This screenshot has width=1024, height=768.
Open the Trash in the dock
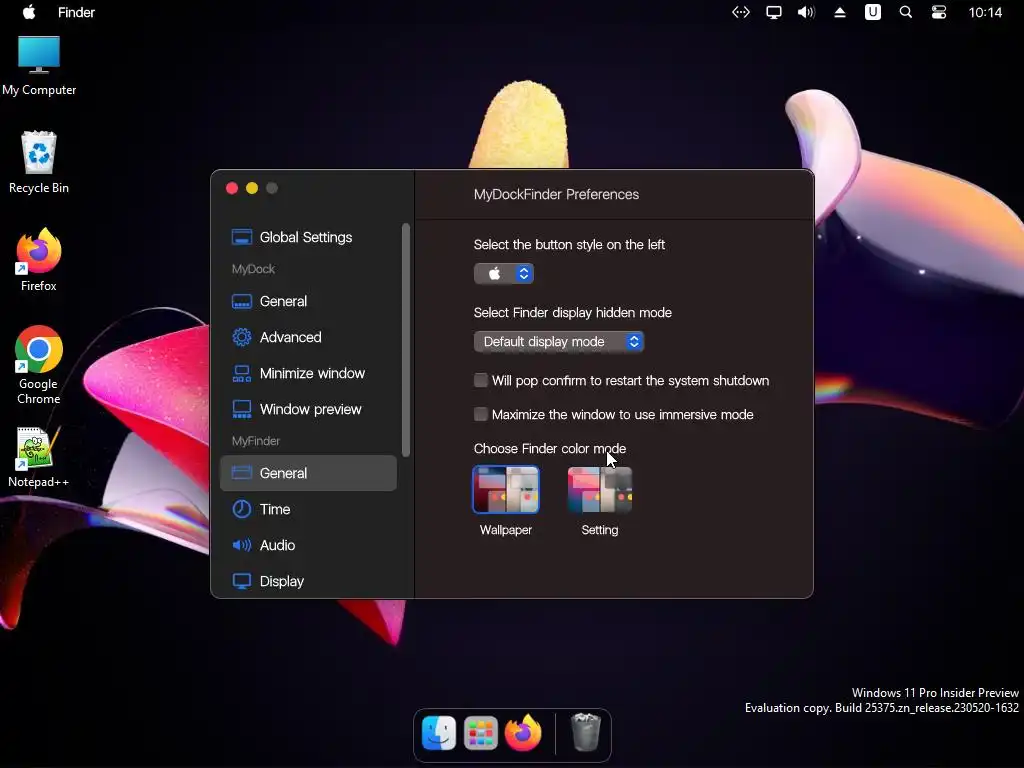[585, 733]
